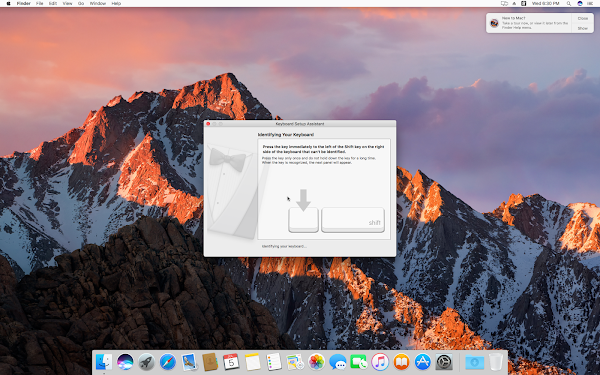Open the Go menu
This screenshot has height=375, width=600.
(81, 3)
